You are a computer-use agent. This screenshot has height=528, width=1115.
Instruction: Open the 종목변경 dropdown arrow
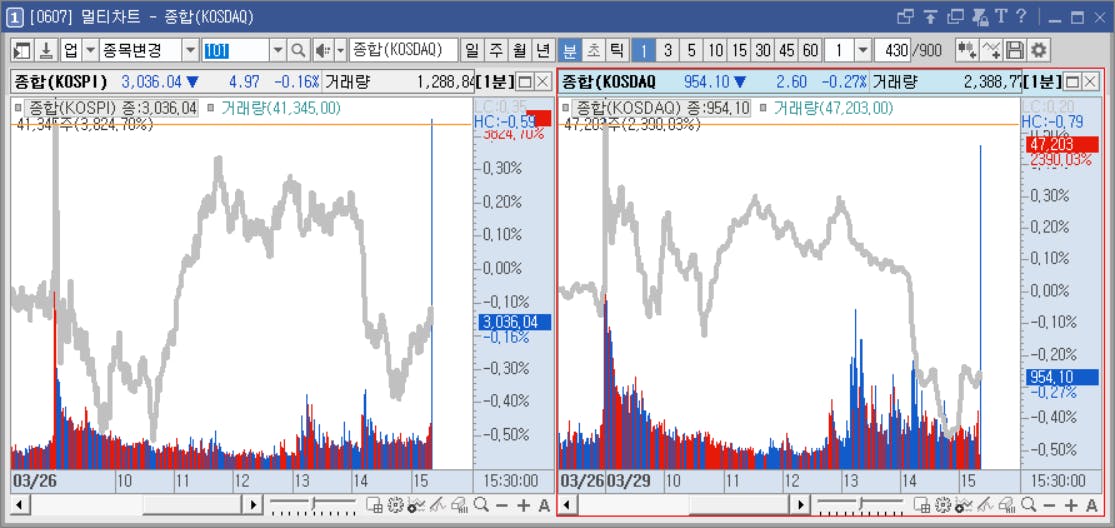(190, 50)
